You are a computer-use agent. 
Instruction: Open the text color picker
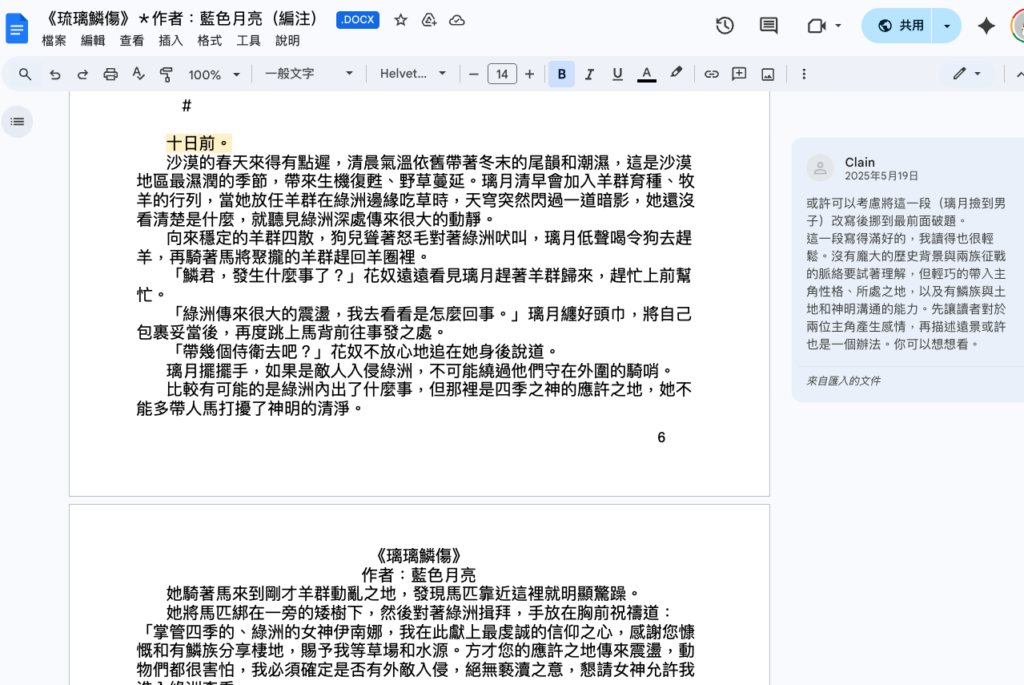pos(647,74)
